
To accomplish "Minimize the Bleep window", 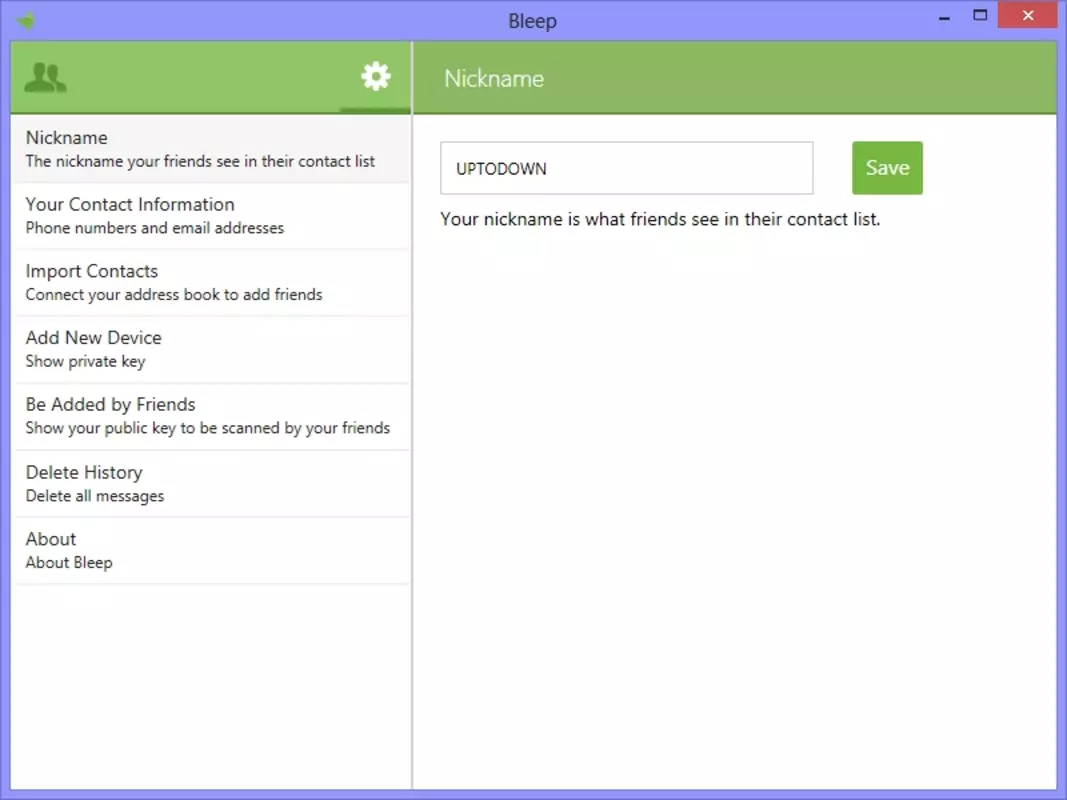I will point(944,18).
